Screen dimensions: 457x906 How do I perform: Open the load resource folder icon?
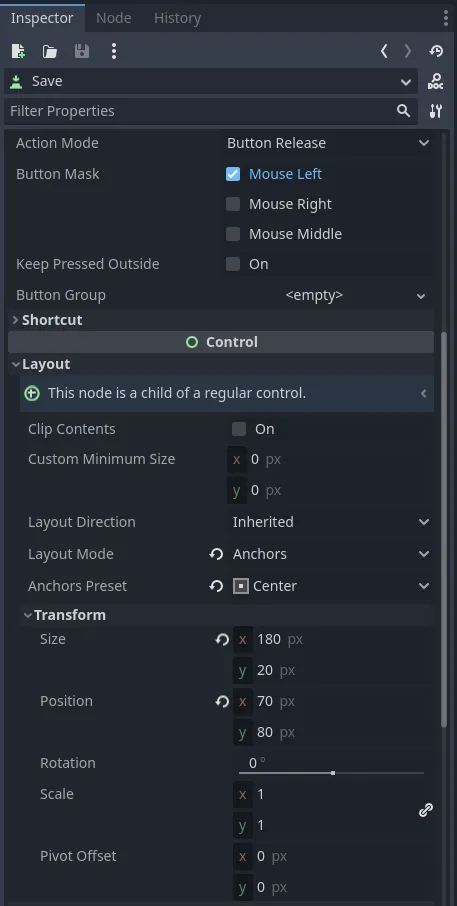(x=50, y=51)
